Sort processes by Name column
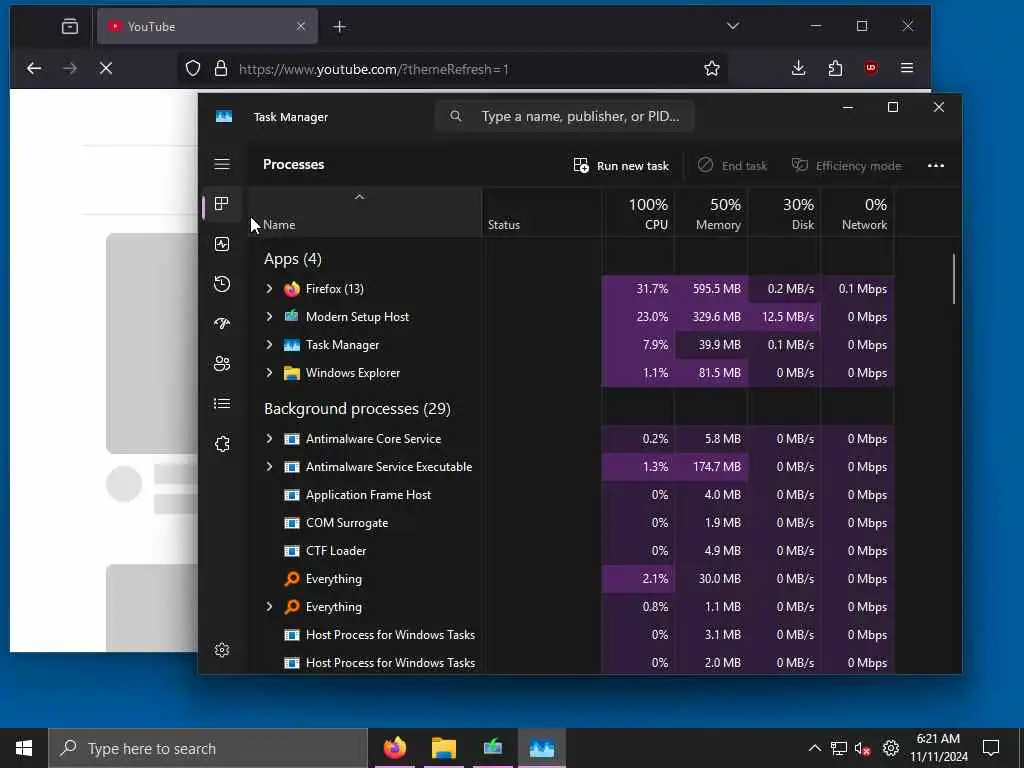 click(x=365, y=212)
